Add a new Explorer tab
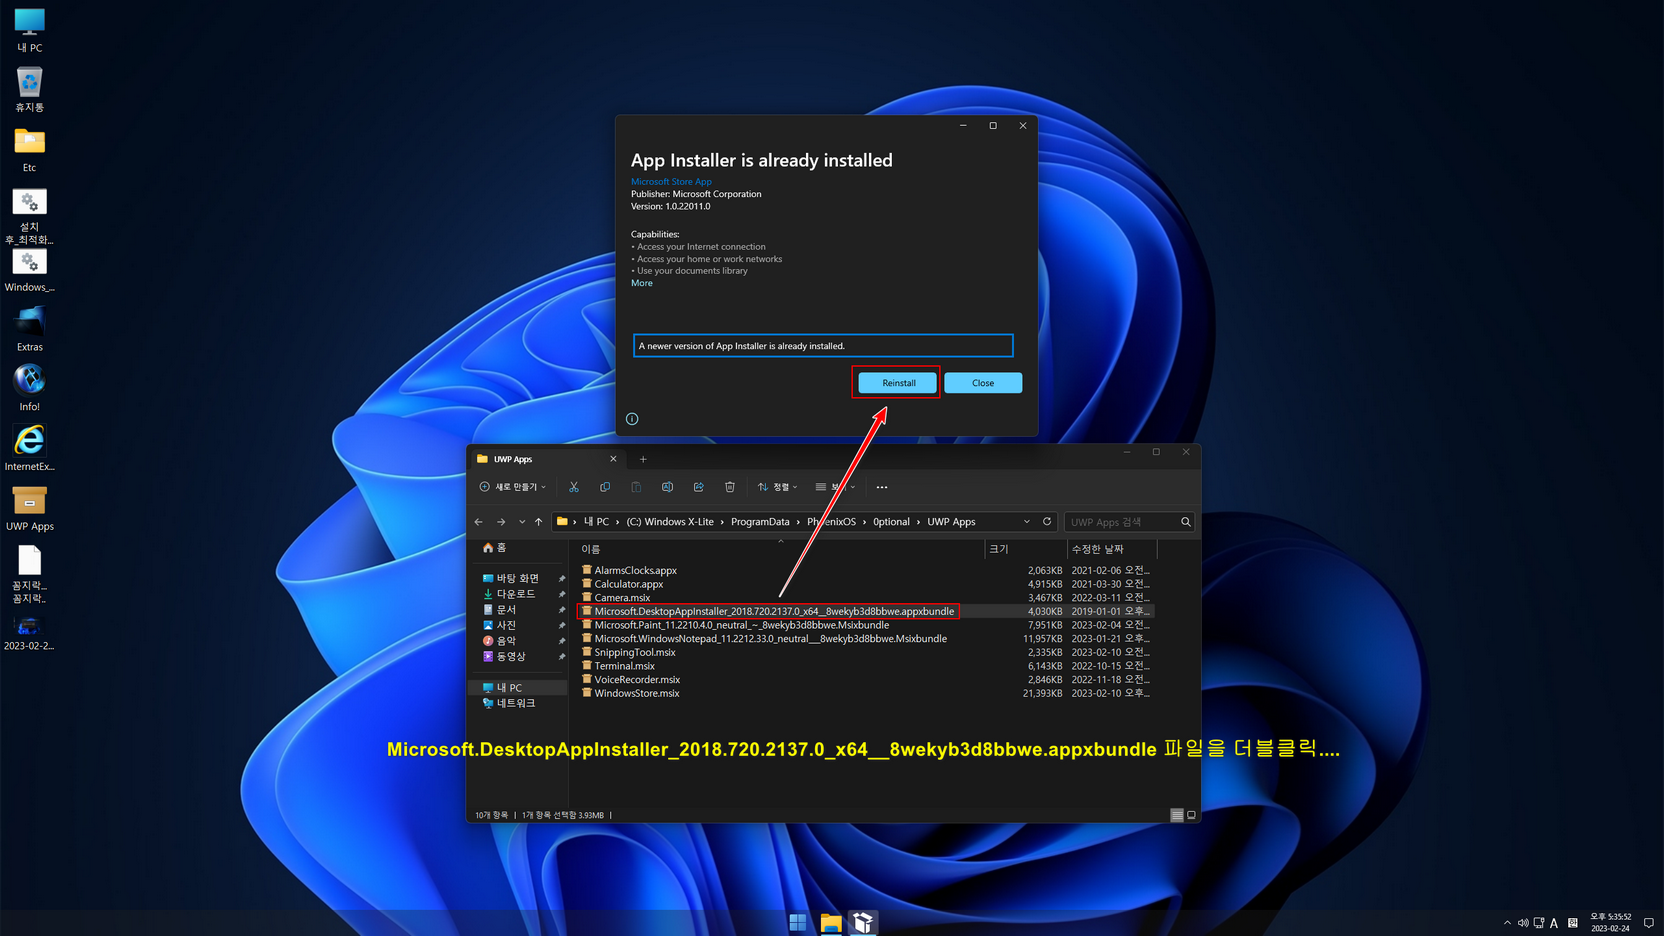Image resolution: width=1664 pixels, height=936 pixels. 643,459
